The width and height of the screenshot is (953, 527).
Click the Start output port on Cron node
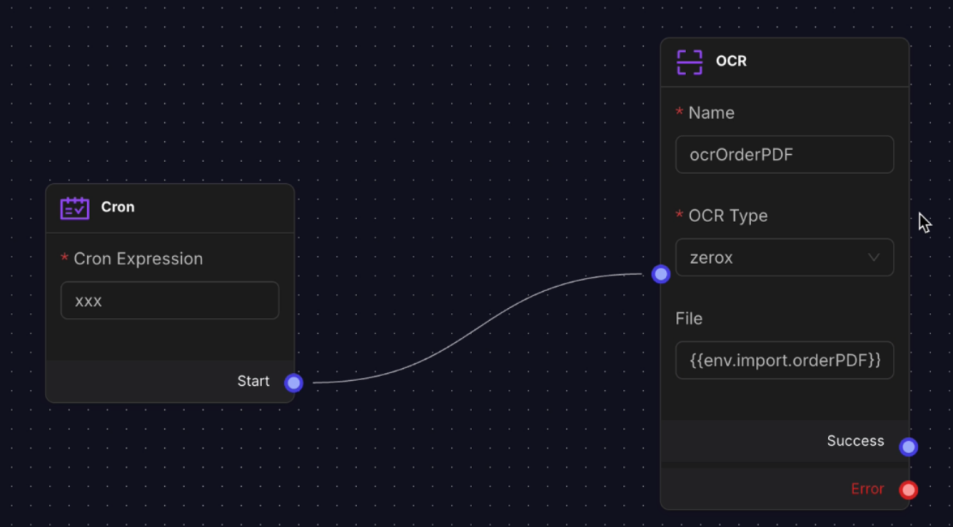[294, 382]
